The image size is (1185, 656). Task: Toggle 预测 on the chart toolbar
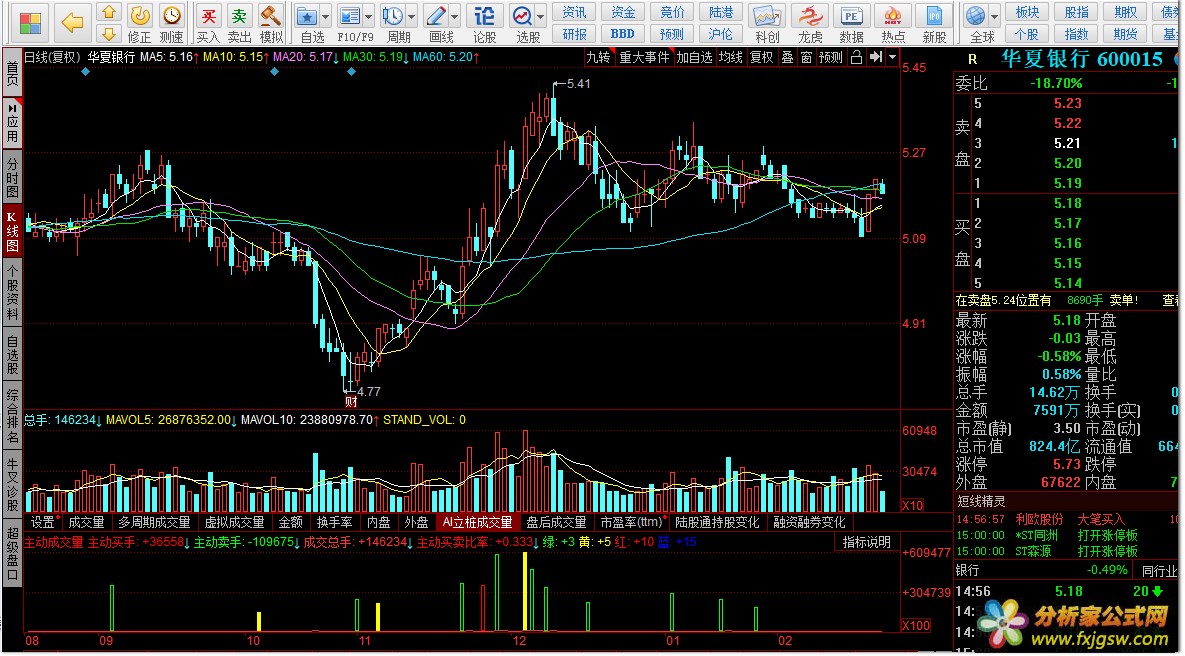(x=831, y=57)
